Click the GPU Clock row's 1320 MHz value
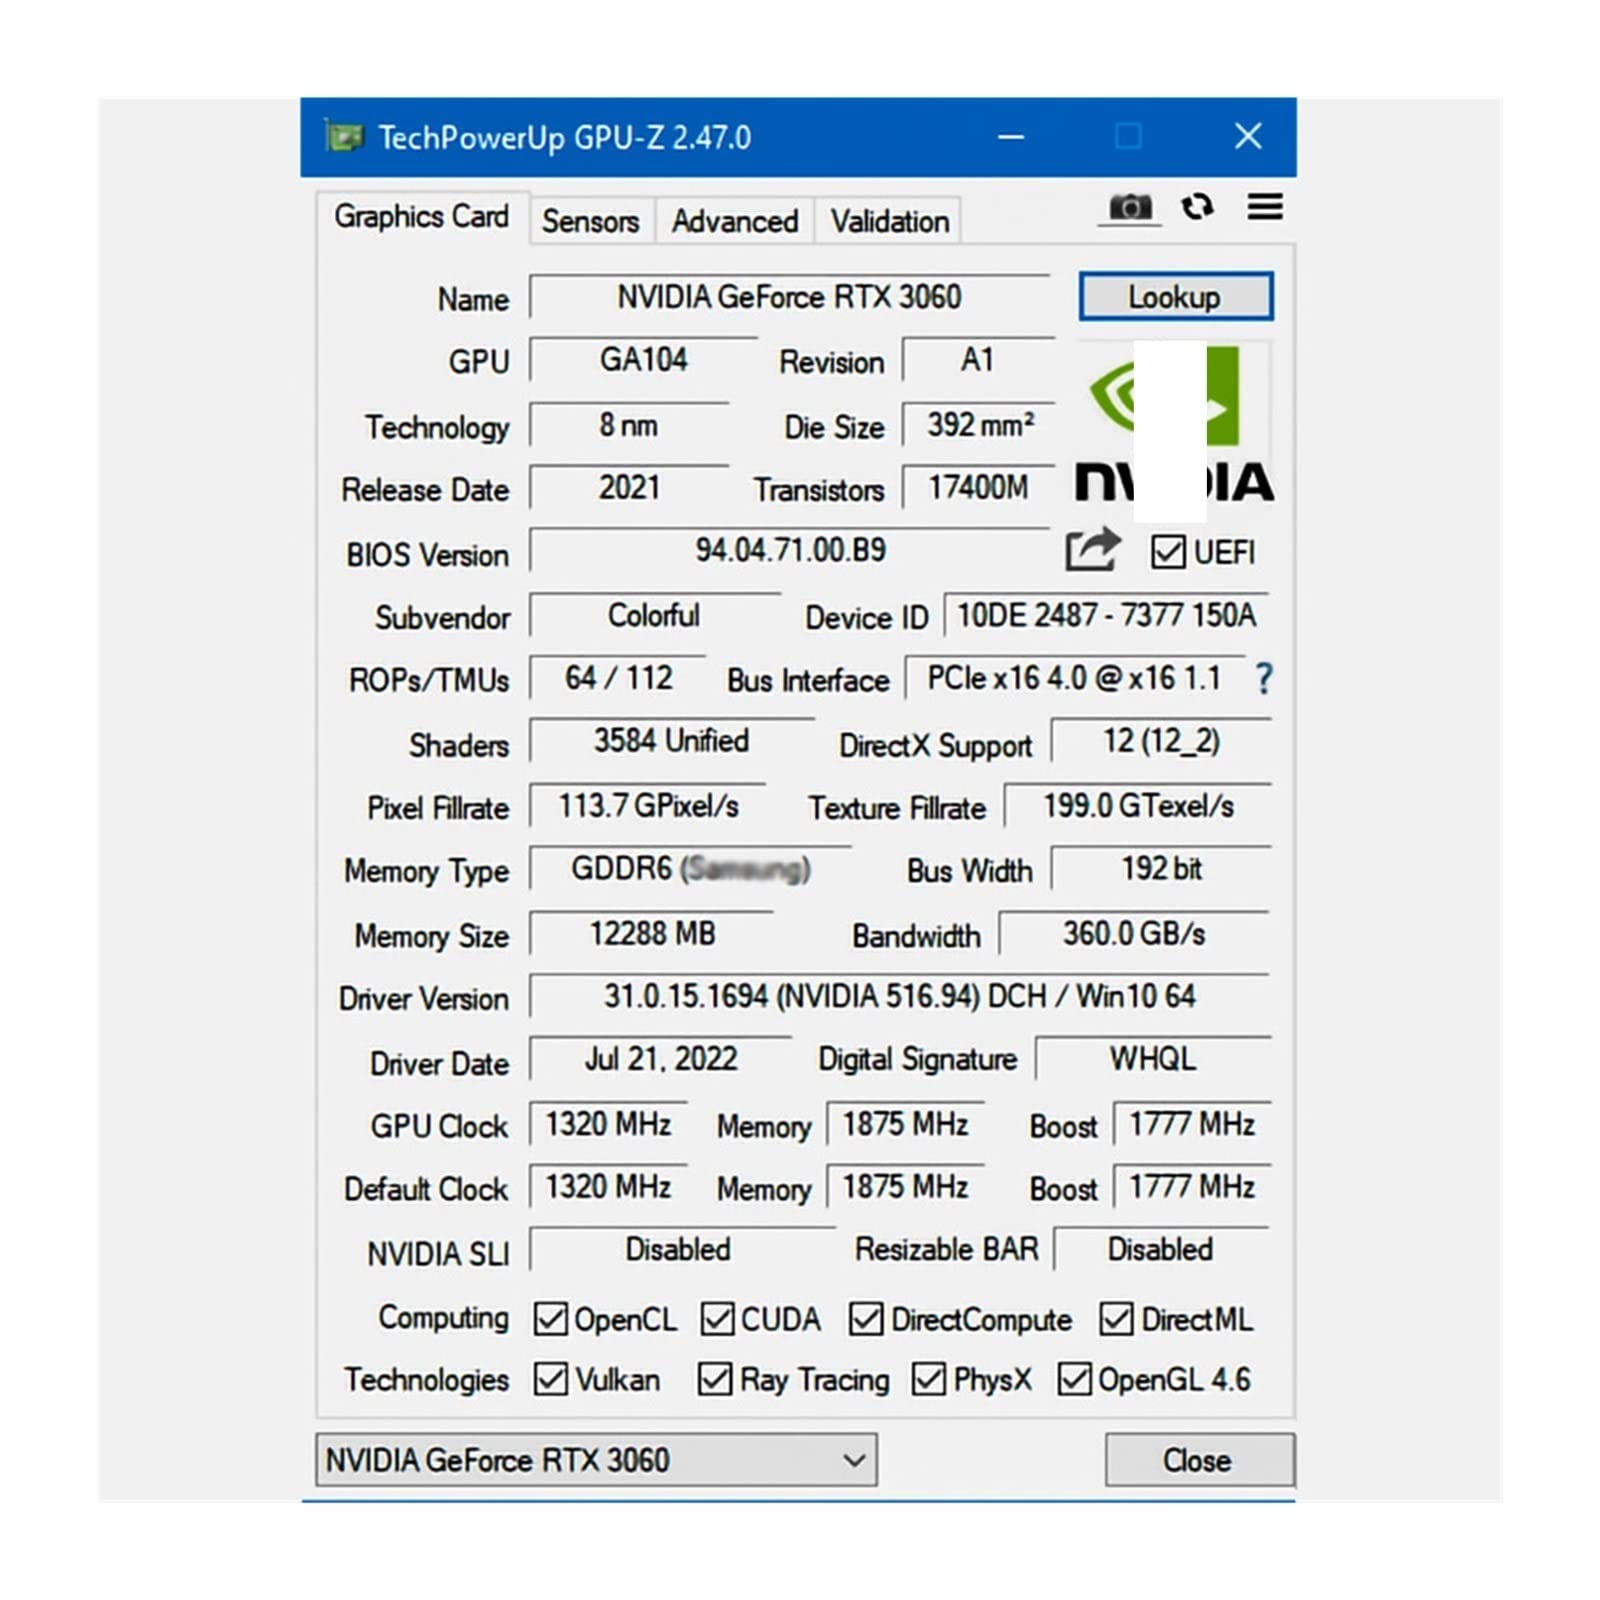 click(x=608, y=1124)
